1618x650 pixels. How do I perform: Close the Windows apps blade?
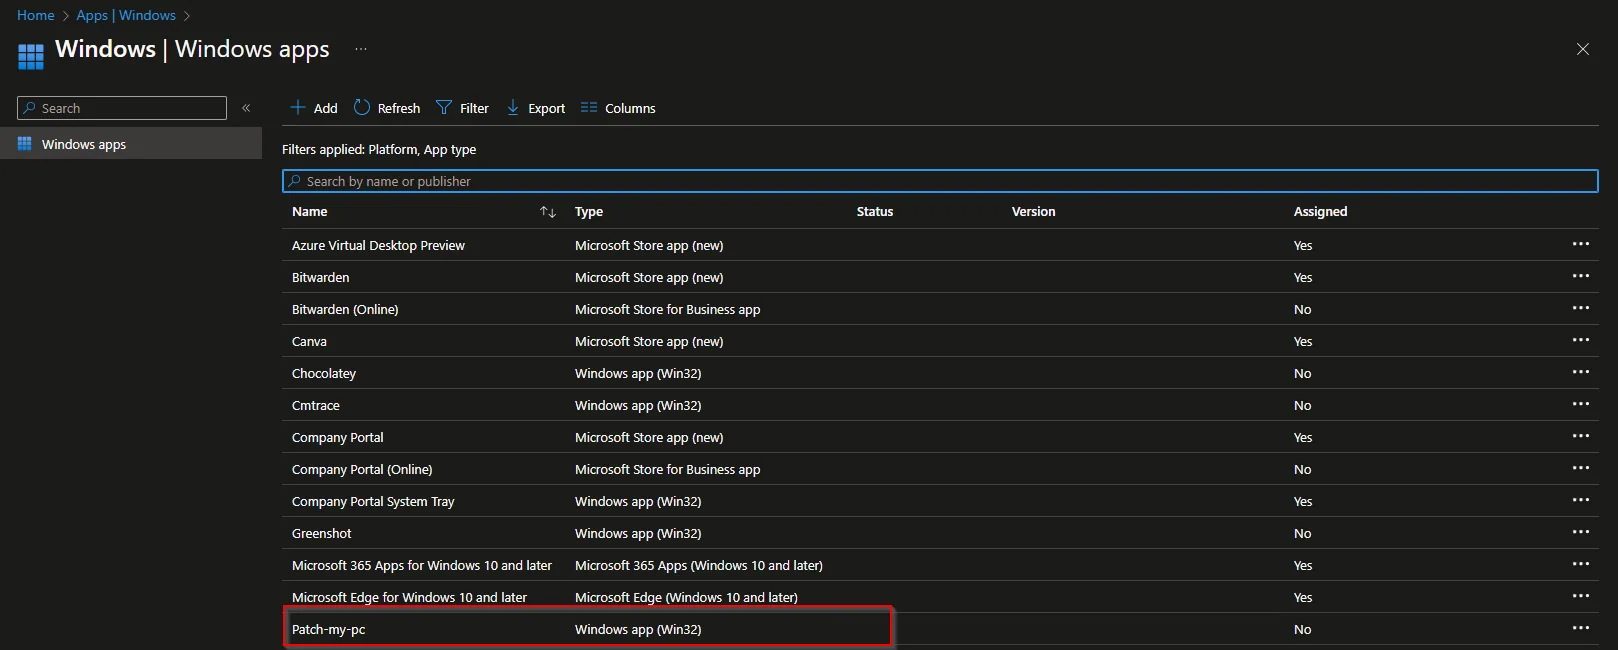pyautogui.click(x=1583, y=49)
